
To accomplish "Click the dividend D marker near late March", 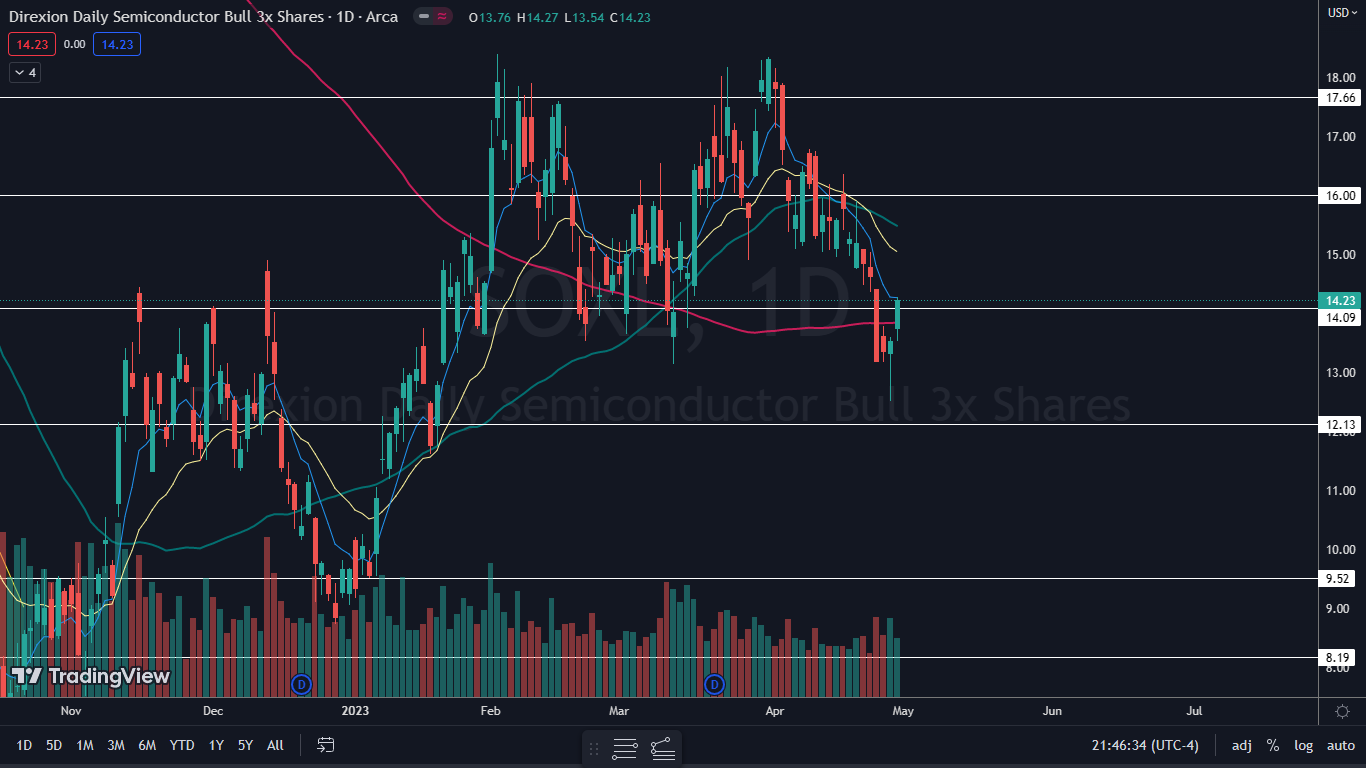I will coord(714,684).
